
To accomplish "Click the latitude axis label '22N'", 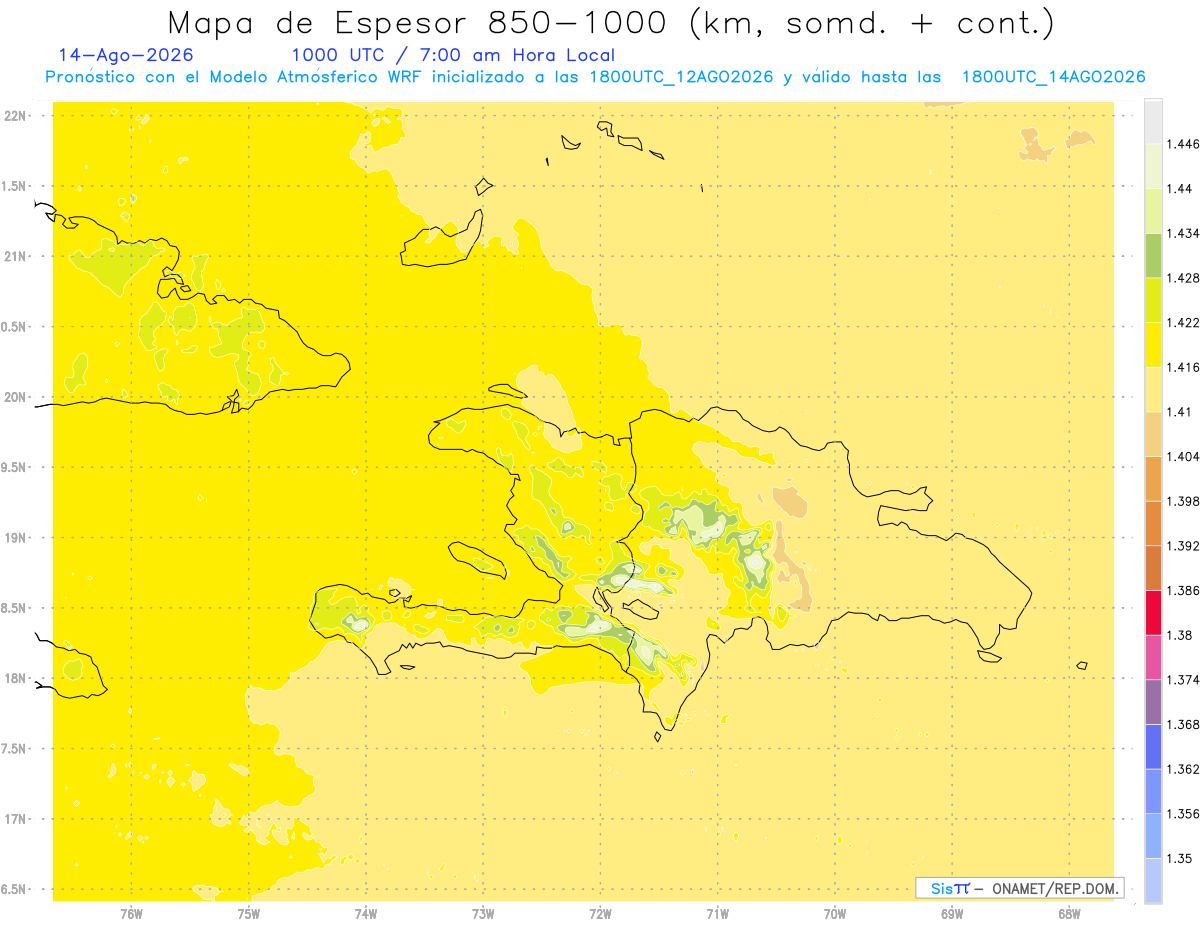I will click(x=16, y=116).
